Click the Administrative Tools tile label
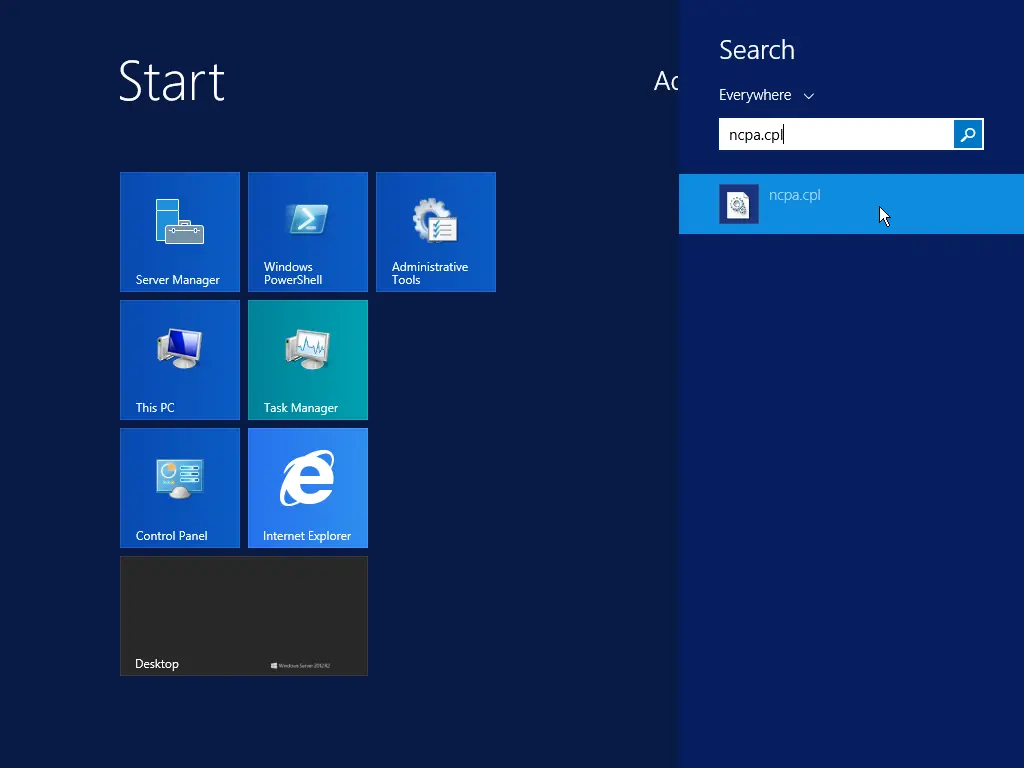This screenshot has height=768, width=1024. click(x=430, y=273)
